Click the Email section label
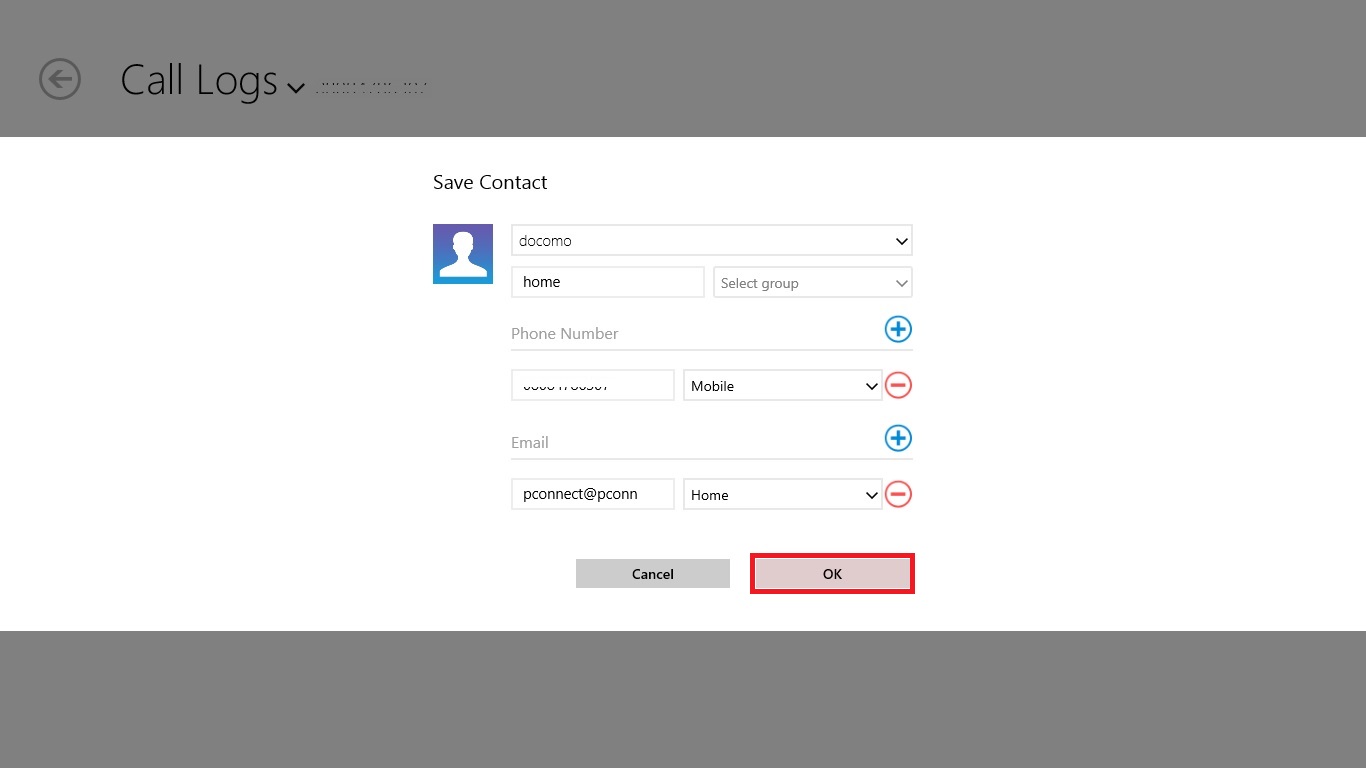The width and height of the screenshot is (1366, 768). pos(530,443)
